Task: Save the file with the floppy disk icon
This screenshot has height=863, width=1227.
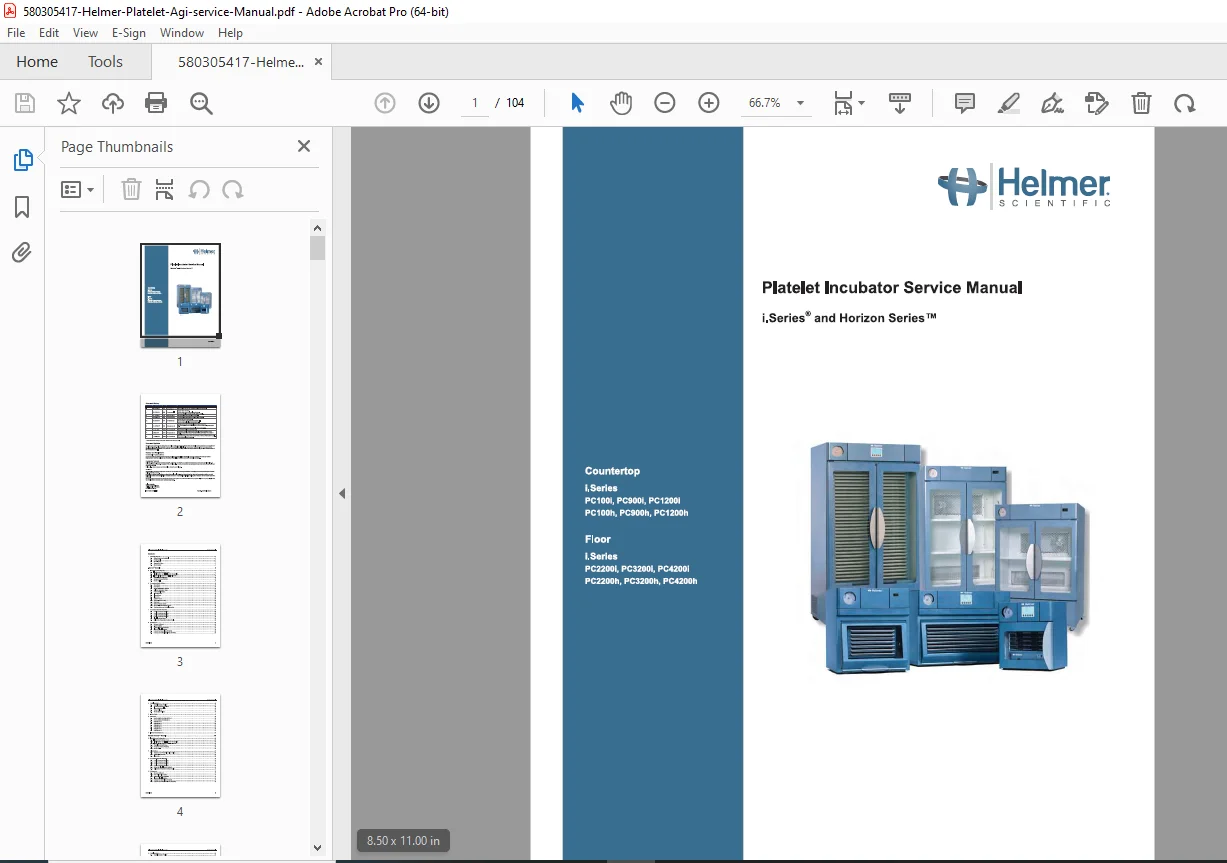Action: coord(25,103)
